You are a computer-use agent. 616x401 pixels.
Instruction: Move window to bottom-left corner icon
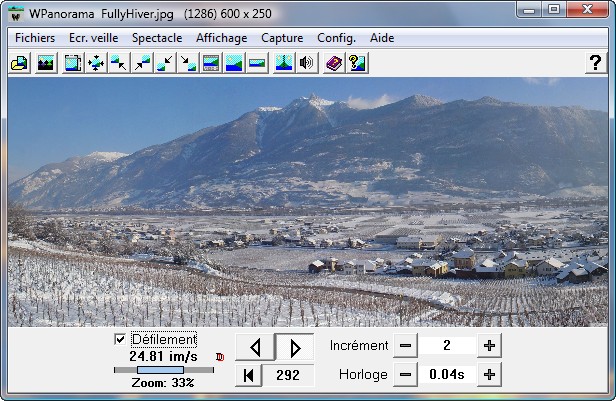coord(165,63)
